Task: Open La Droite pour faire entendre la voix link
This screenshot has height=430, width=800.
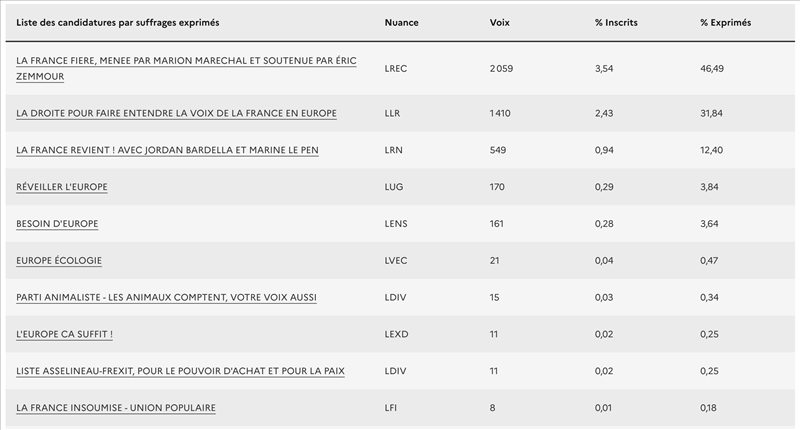Action: (176, 113)
